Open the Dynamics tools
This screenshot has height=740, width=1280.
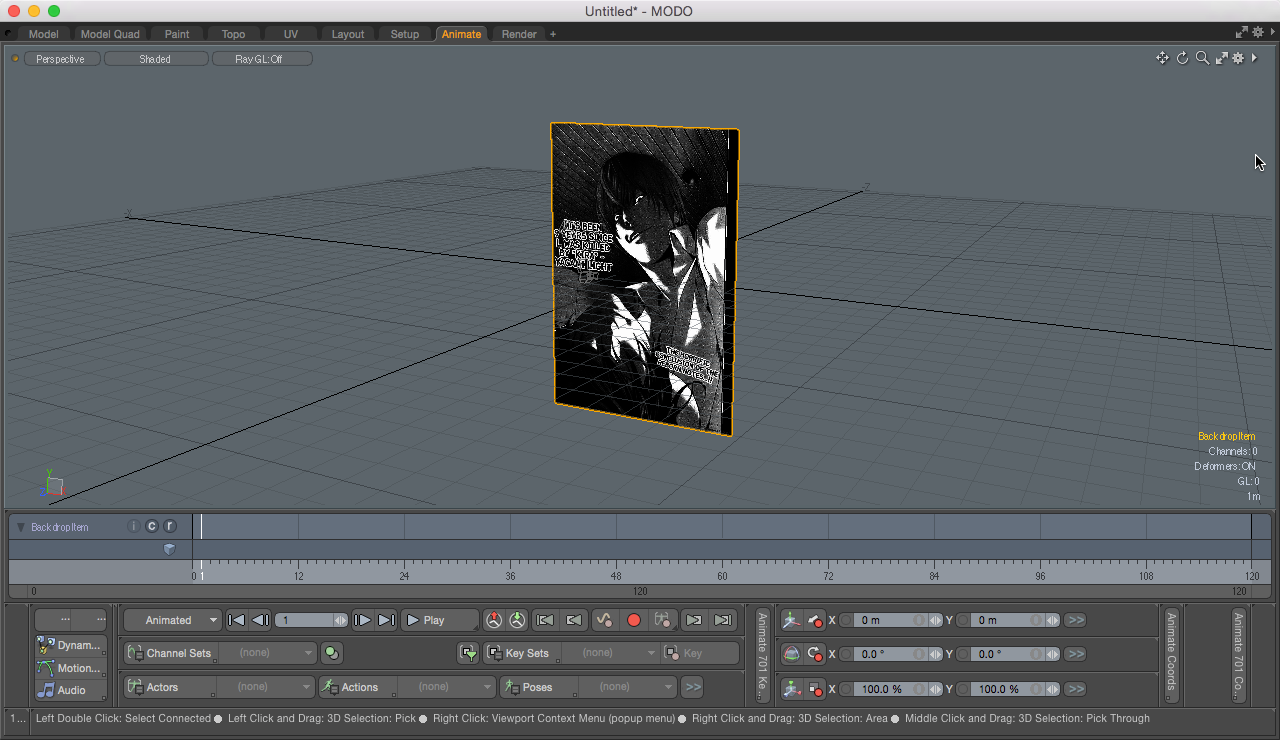pos(70,645)
